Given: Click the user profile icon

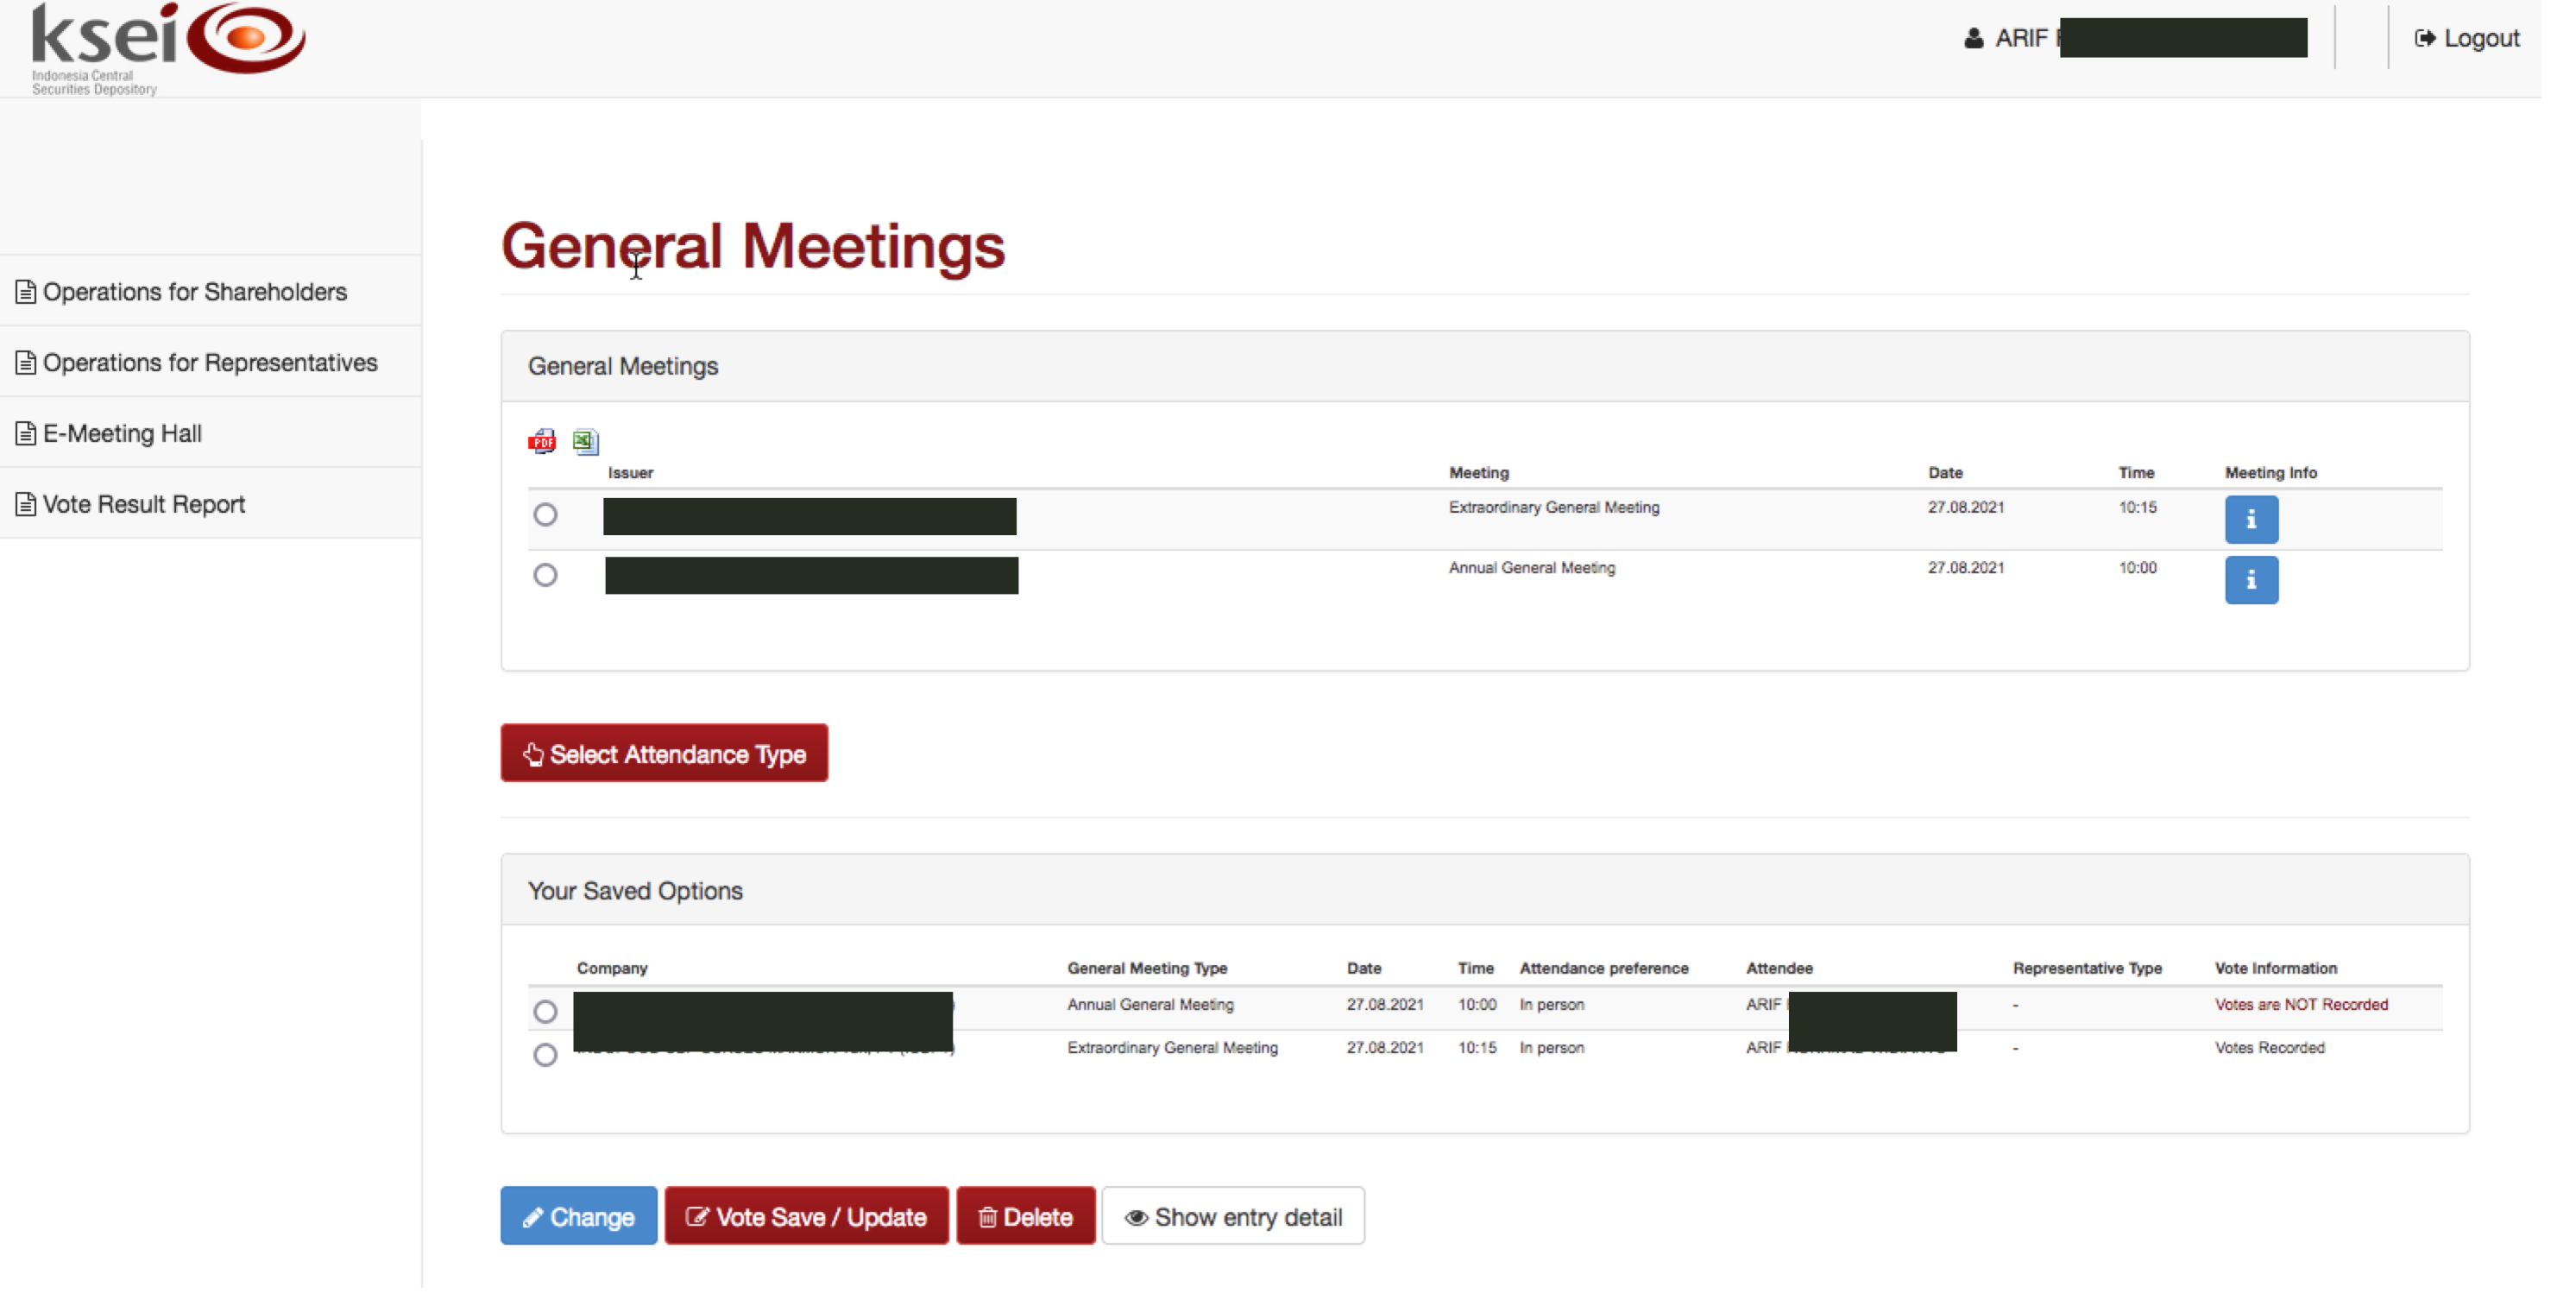Looking at the screenshot, I should click(1972, 38).
